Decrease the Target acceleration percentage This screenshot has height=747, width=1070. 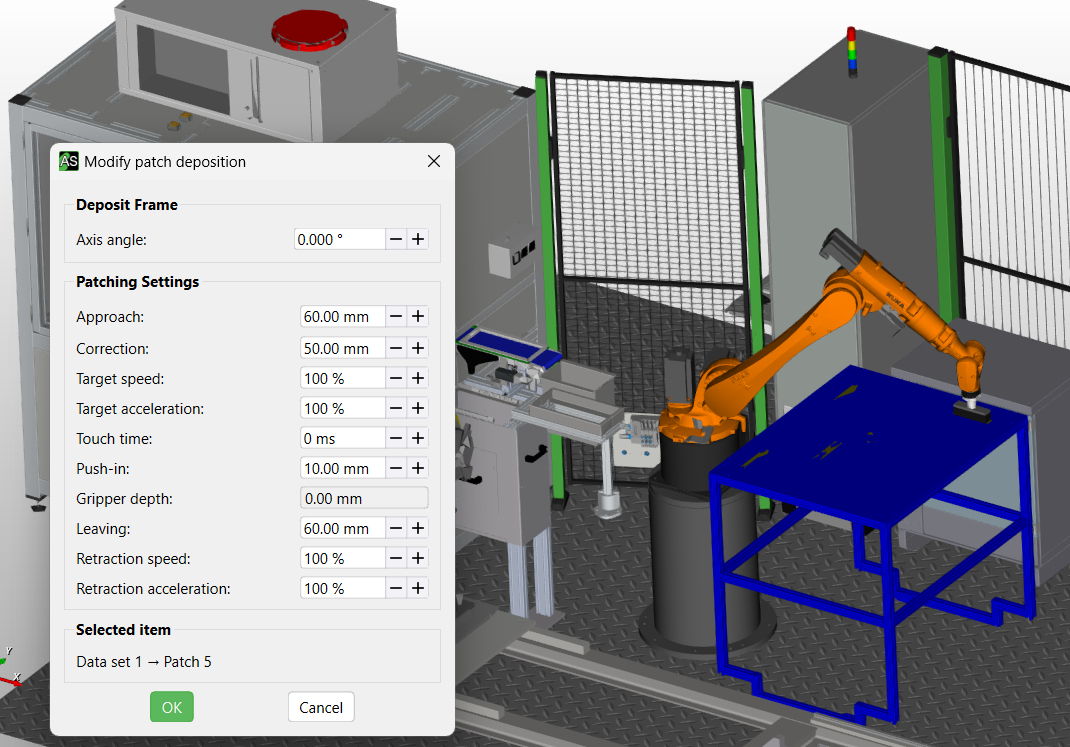pos(396,408)
